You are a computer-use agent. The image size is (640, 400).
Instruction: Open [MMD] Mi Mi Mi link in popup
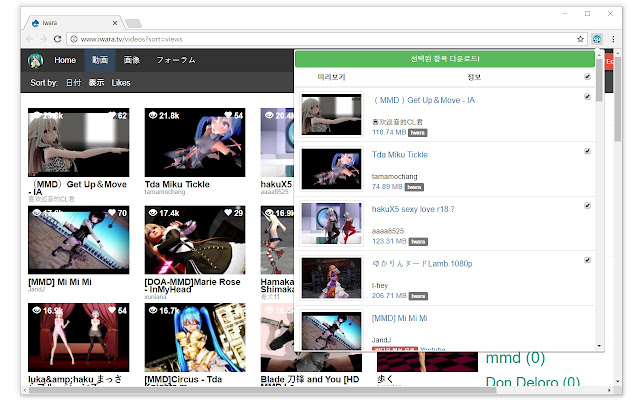[400, 318]
